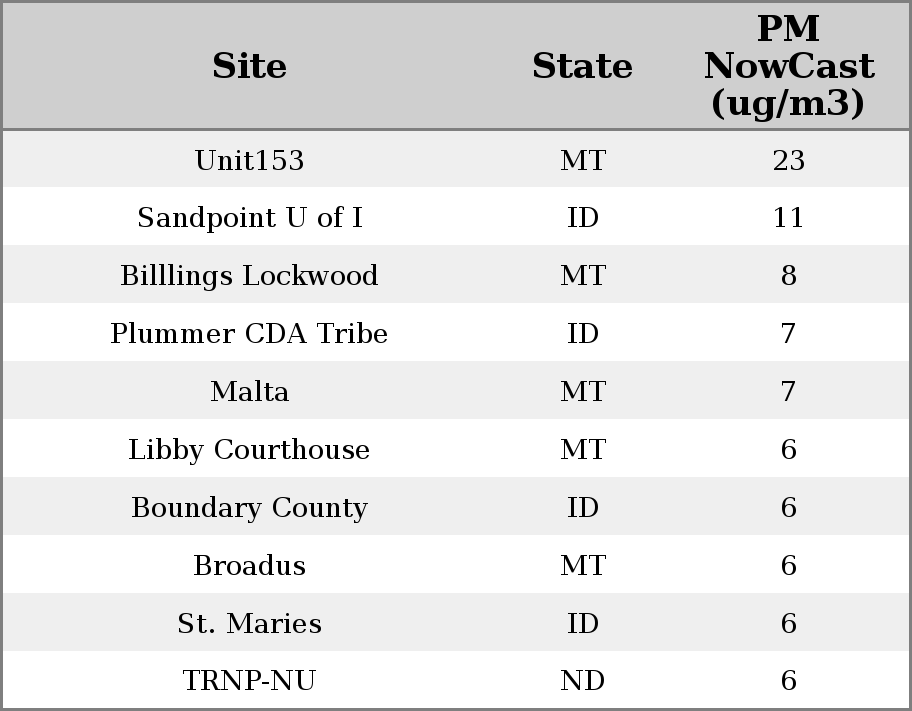912x711 pixels.
Task: Select the Boundary County site cell
Action: pyautogui.click(x=249, y=508)
